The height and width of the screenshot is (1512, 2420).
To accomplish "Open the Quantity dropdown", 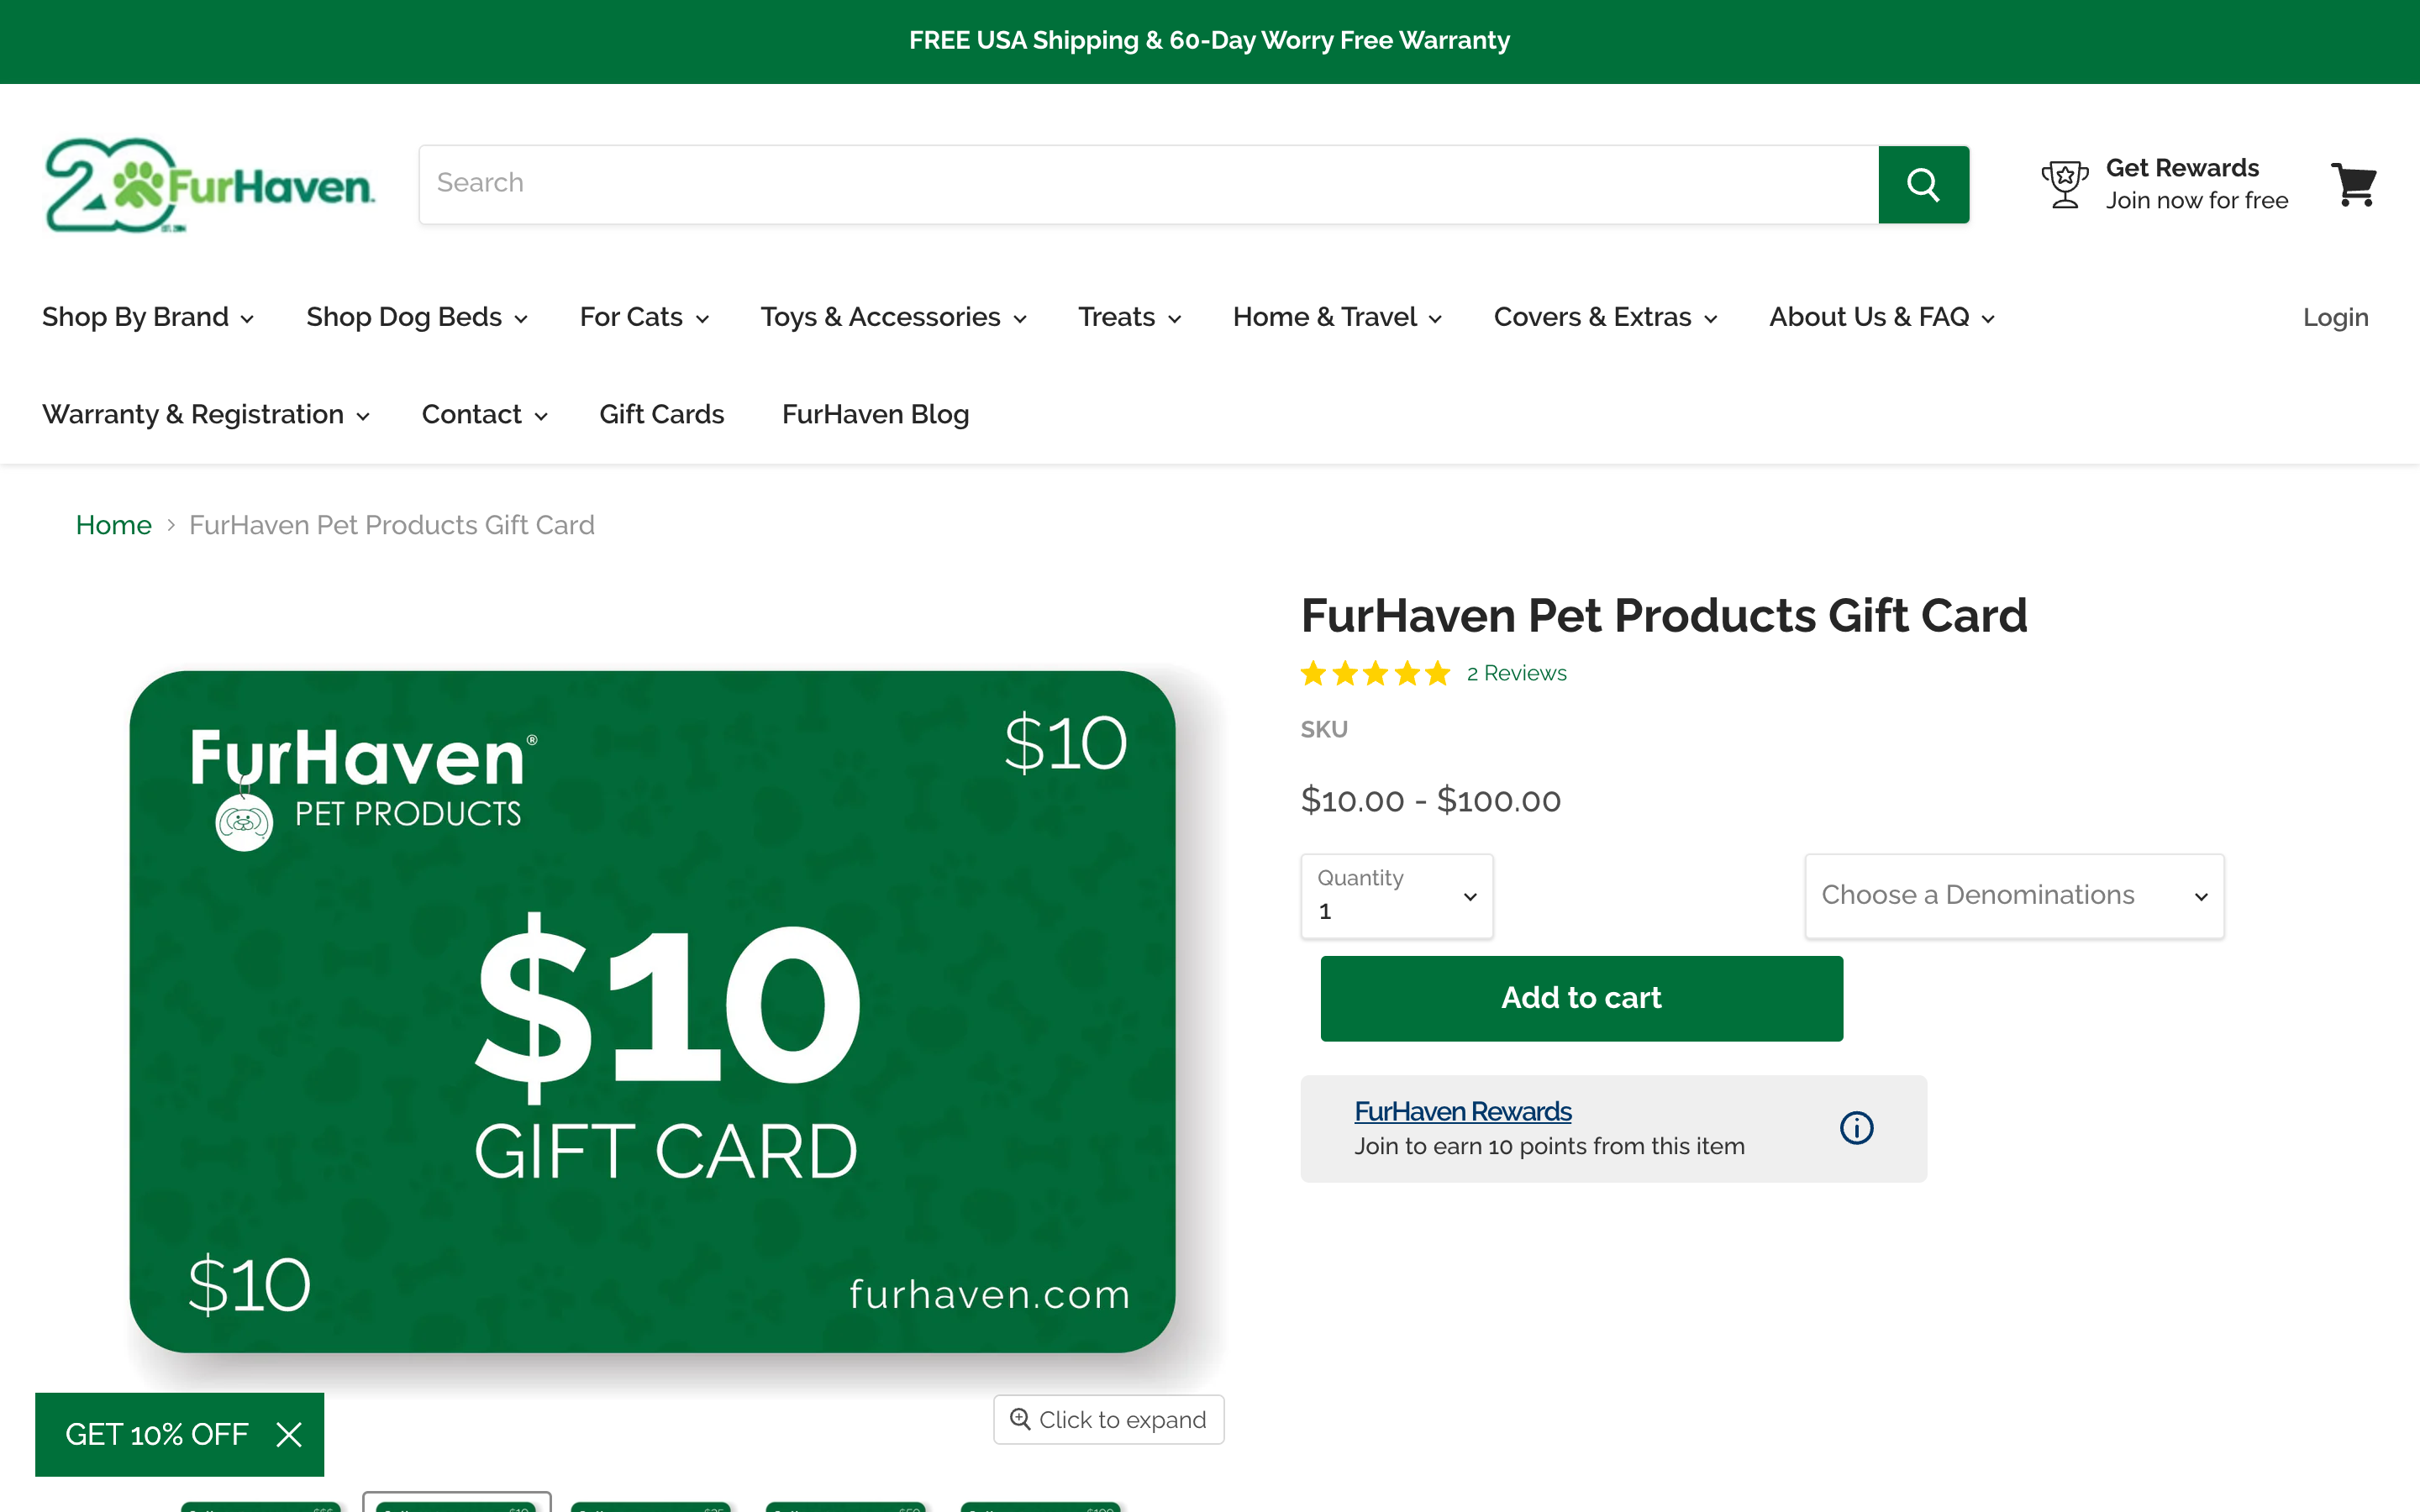I will [1396, 896].
